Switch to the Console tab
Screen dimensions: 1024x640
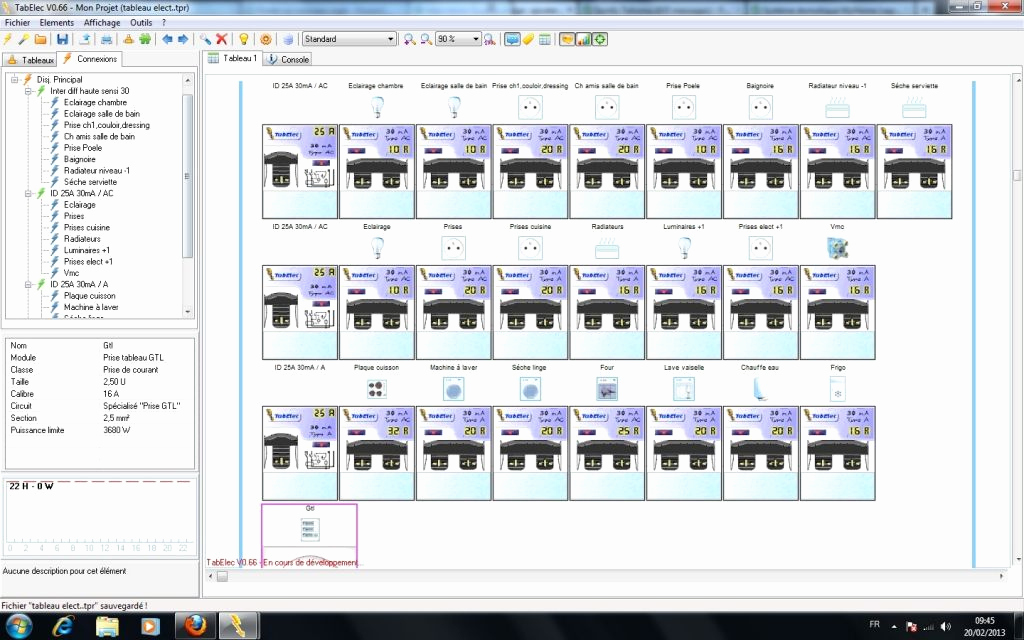pos(287,59)
